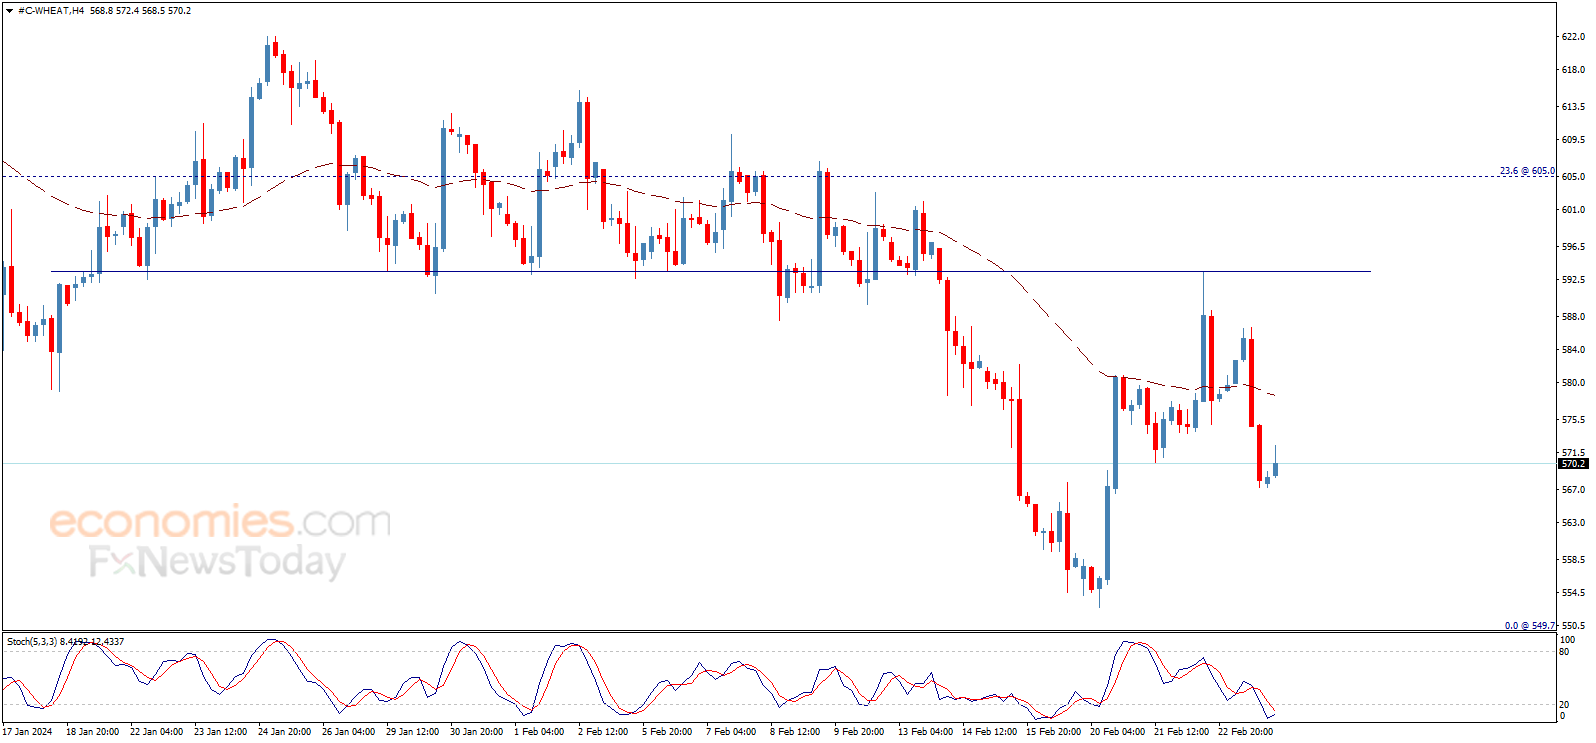
Task: Click the #C-WHEAT,H4 chart title text
Action: 51,11
